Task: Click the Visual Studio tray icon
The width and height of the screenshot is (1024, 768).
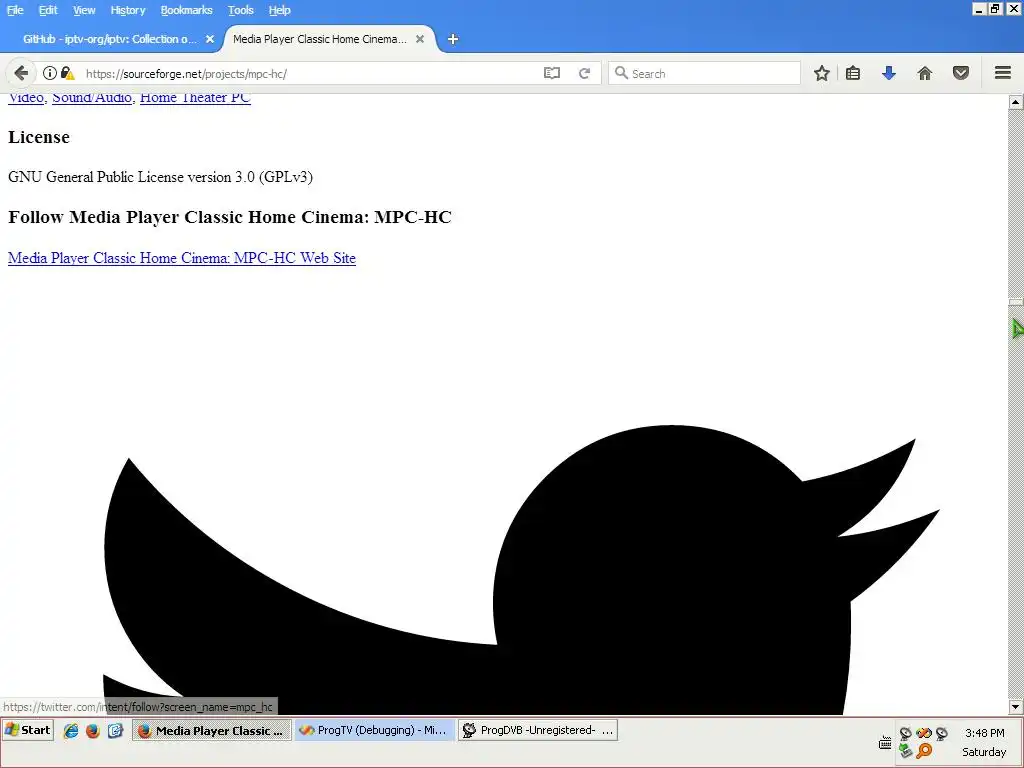Action: [923, 733]
